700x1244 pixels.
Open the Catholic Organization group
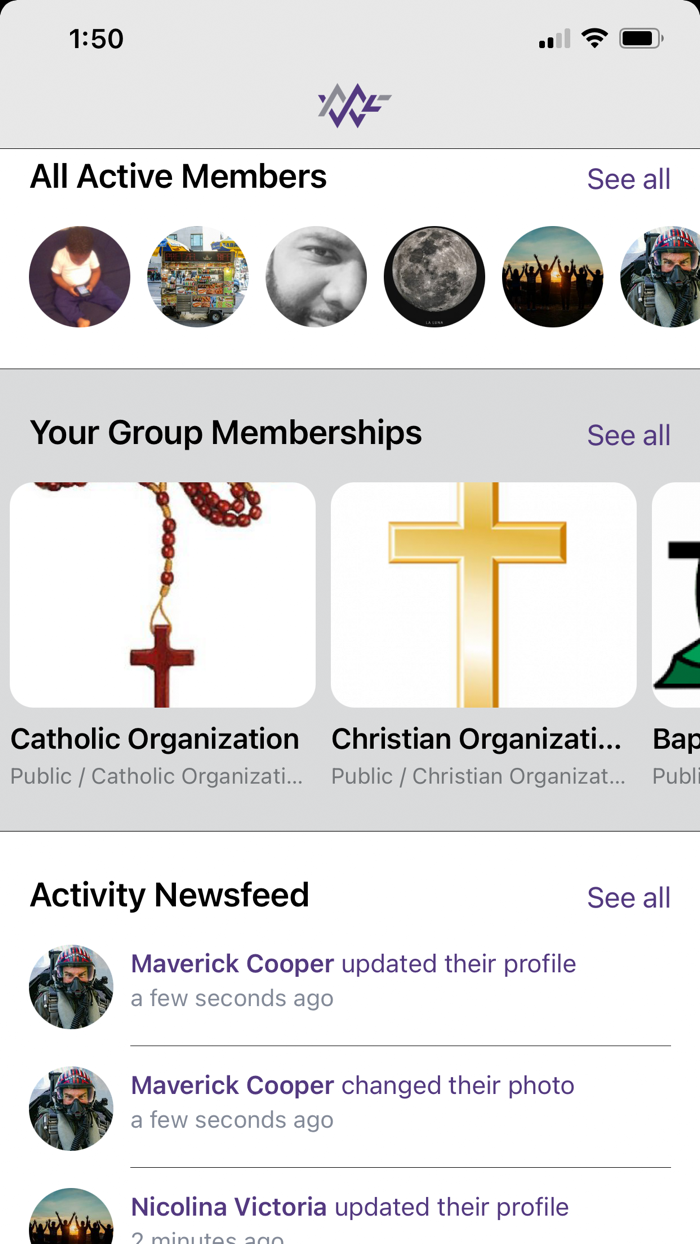coord(162,595)
